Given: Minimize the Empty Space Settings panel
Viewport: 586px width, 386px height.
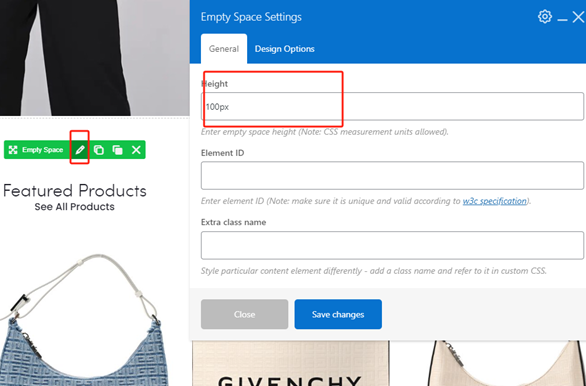Looking at the screenshot, I should pos(562,19).
